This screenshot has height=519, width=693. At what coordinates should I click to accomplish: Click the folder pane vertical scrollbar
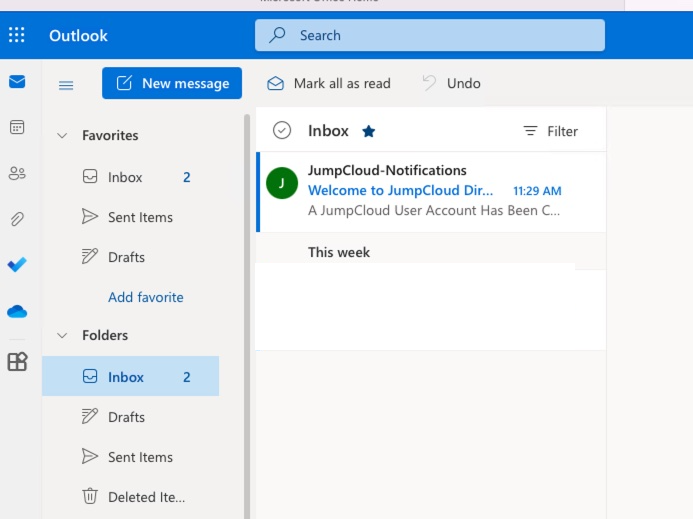(x=247, y=316)
